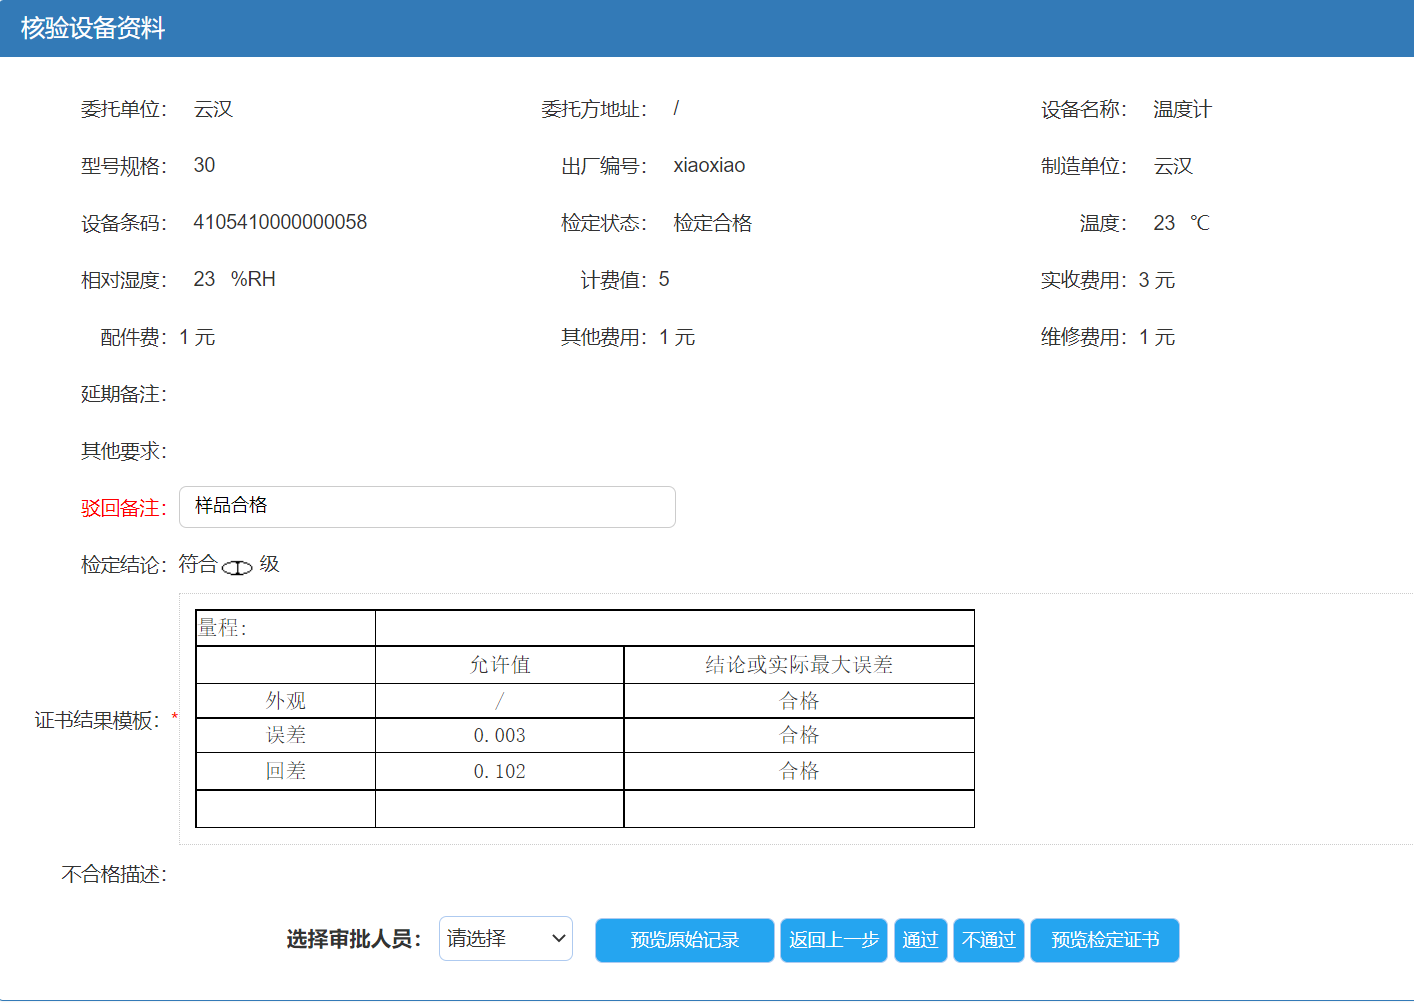
Task: Select the 0.003 allowed value cell
Action: point(499,735)
